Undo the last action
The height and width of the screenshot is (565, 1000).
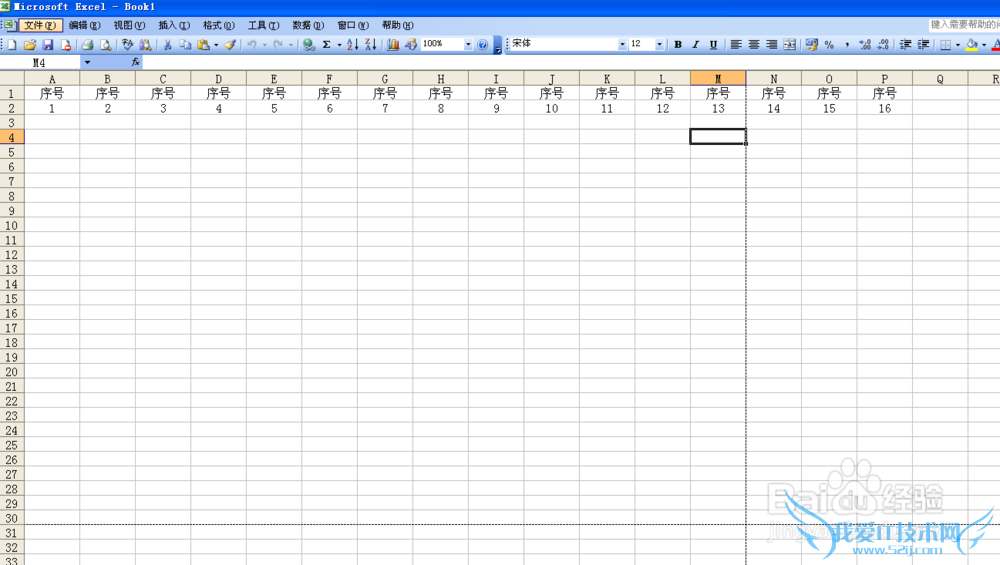point(252,45)
